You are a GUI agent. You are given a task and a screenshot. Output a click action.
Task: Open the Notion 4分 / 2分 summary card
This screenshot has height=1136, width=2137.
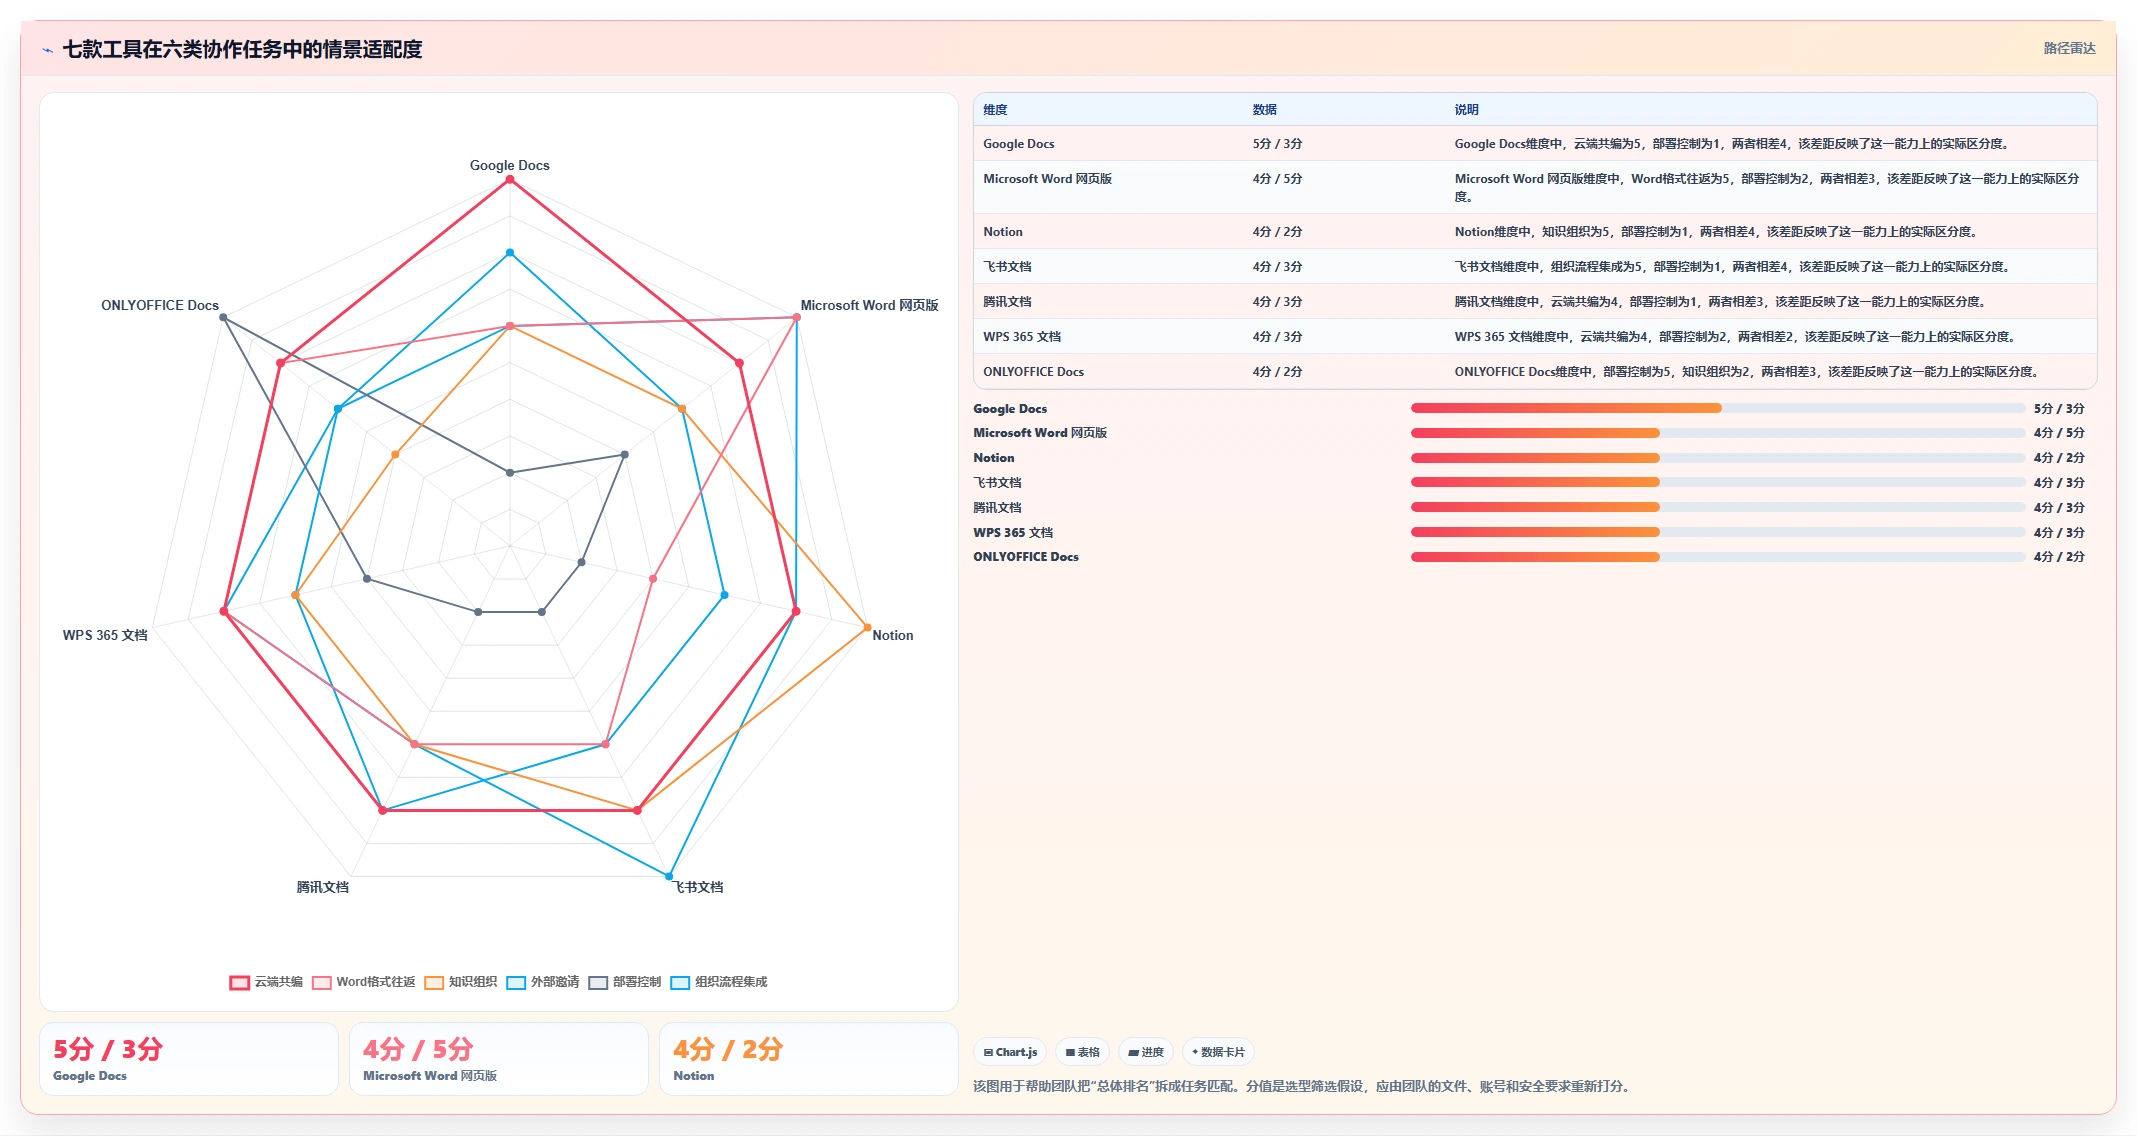[x=809, y=1059]
